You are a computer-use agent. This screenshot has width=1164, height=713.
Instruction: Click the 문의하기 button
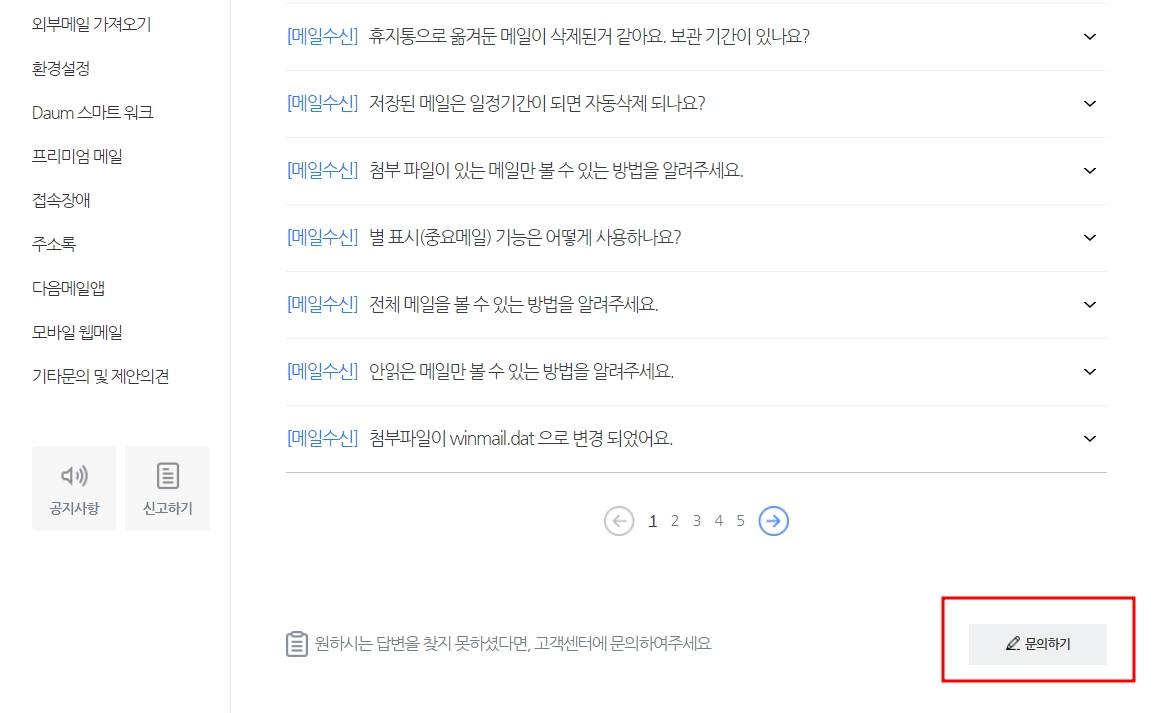1037,644
